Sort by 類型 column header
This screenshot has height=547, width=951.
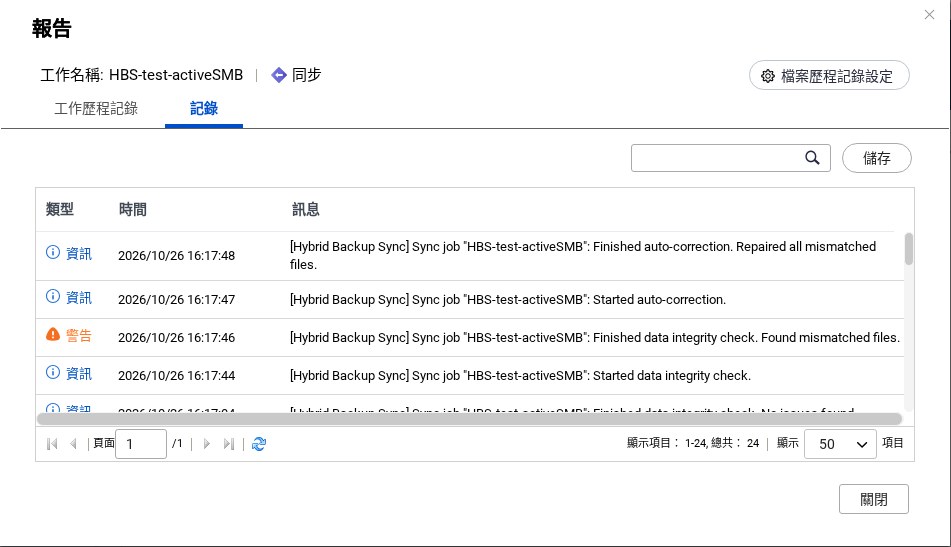[x=59, y=209]
